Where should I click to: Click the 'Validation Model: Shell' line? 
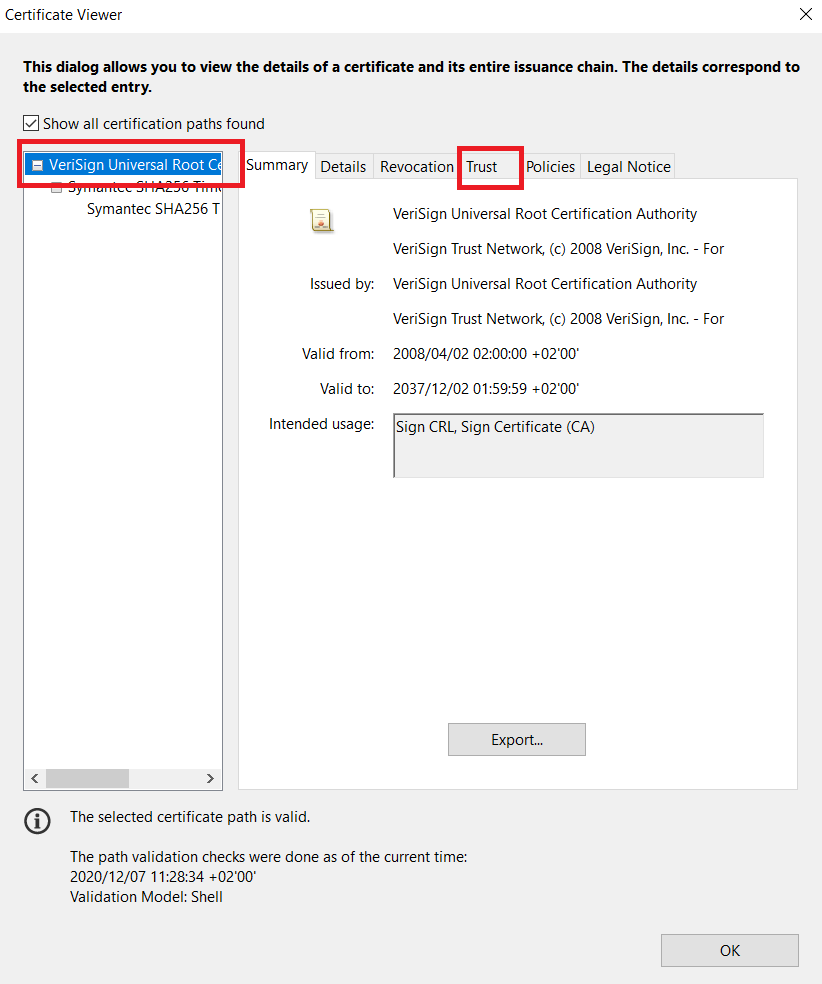146,897
